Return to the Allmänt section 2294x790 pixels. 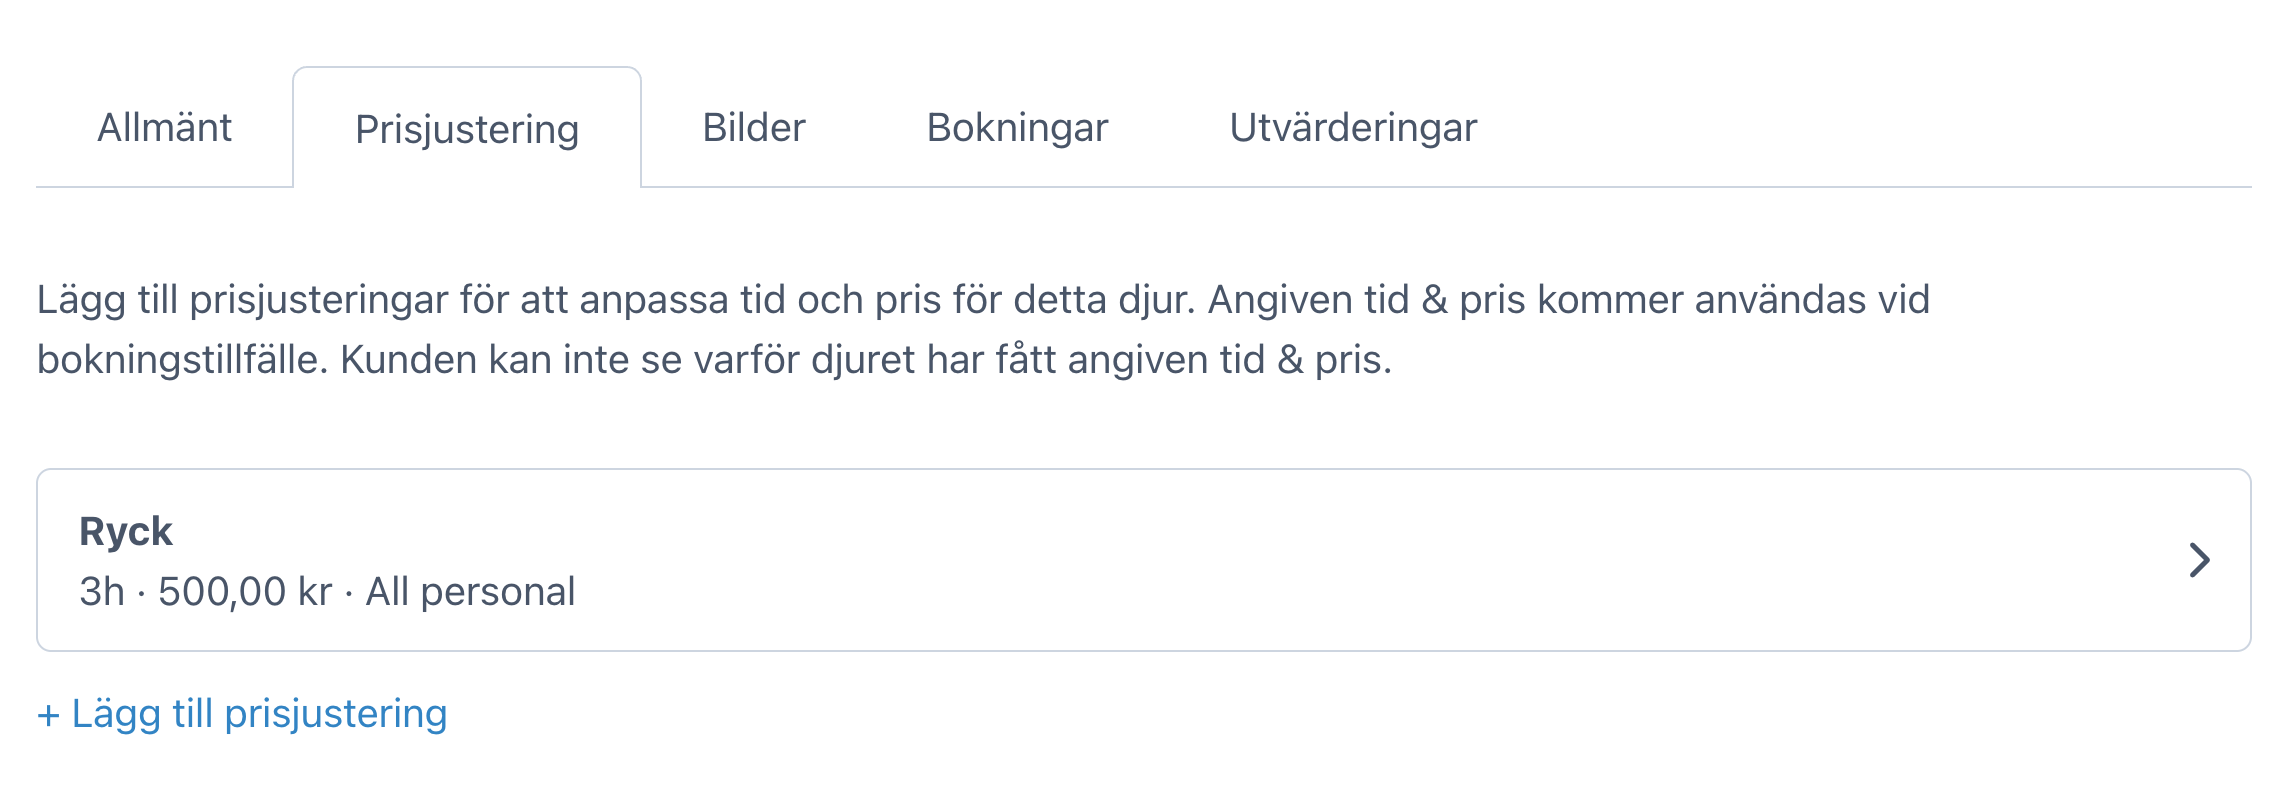[163, 127]
